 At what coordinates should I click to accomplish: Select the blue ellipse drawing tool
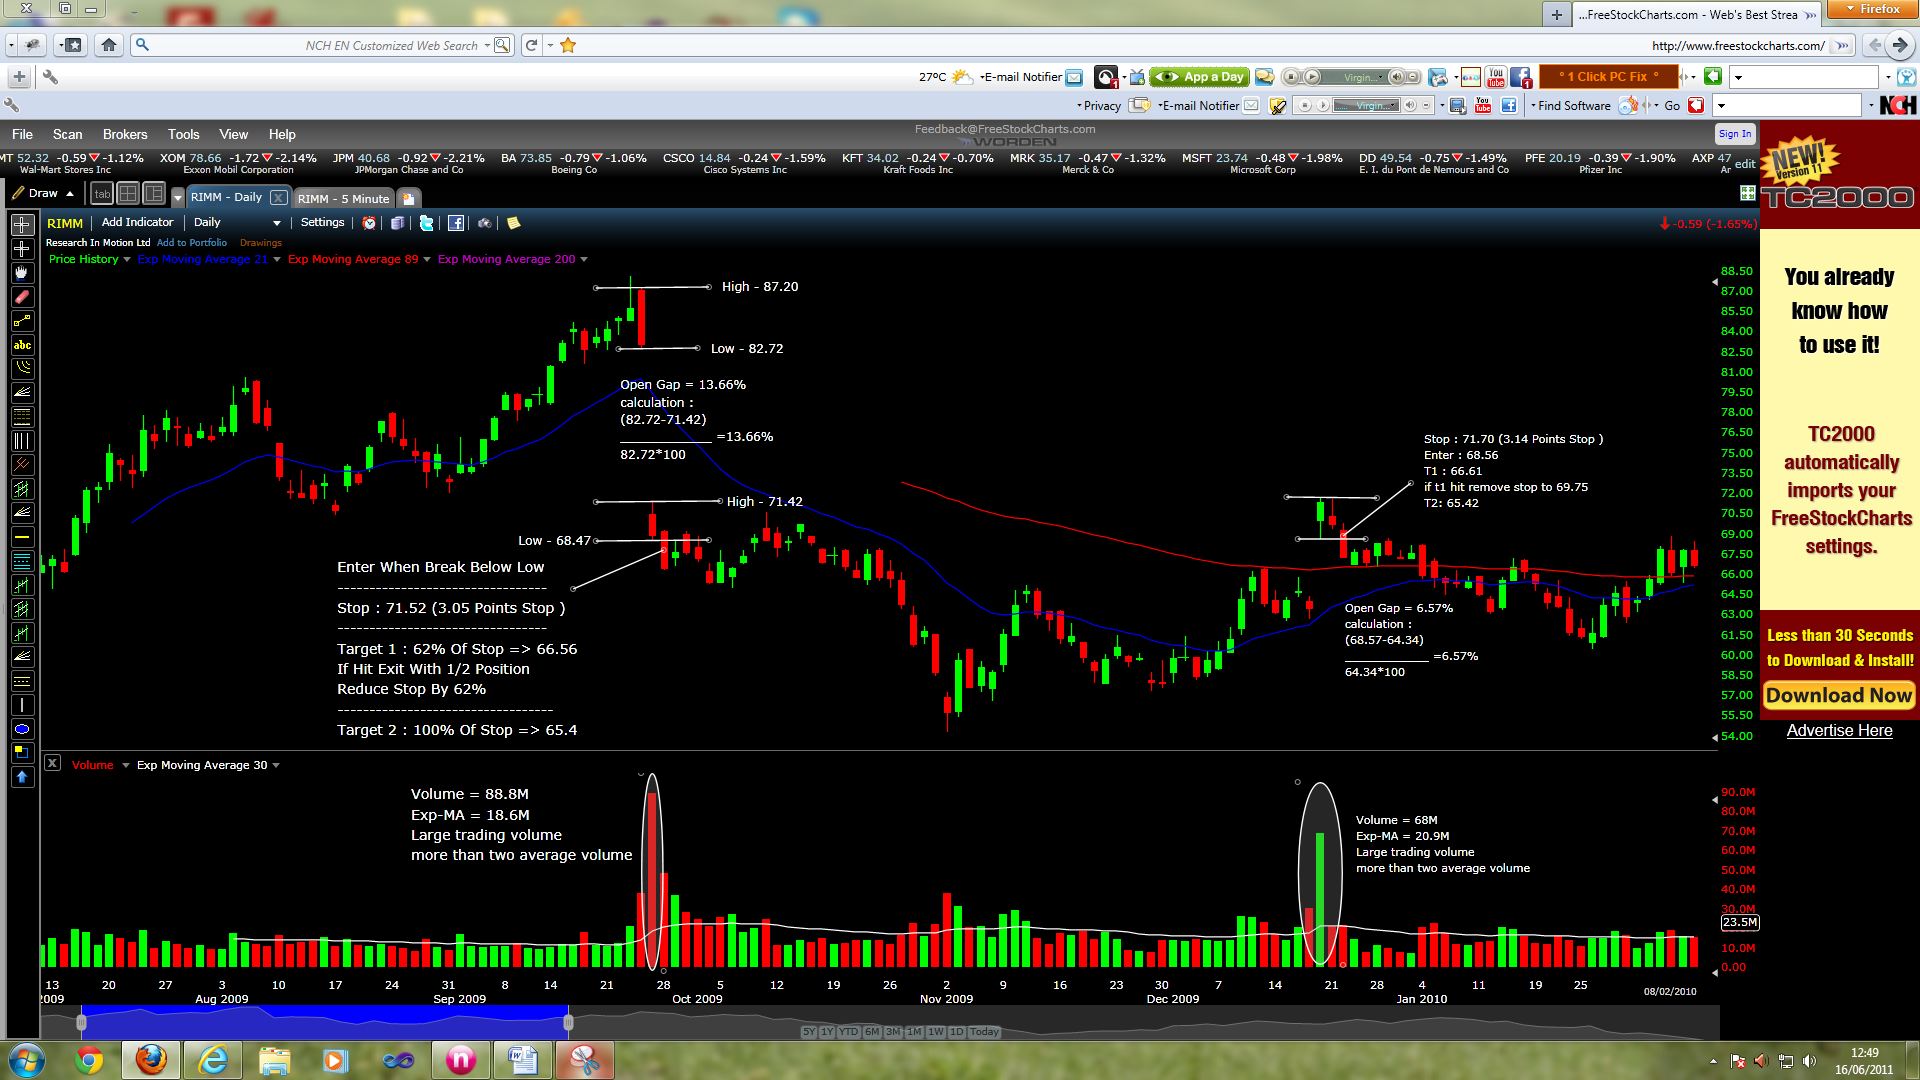coord(22,729)
